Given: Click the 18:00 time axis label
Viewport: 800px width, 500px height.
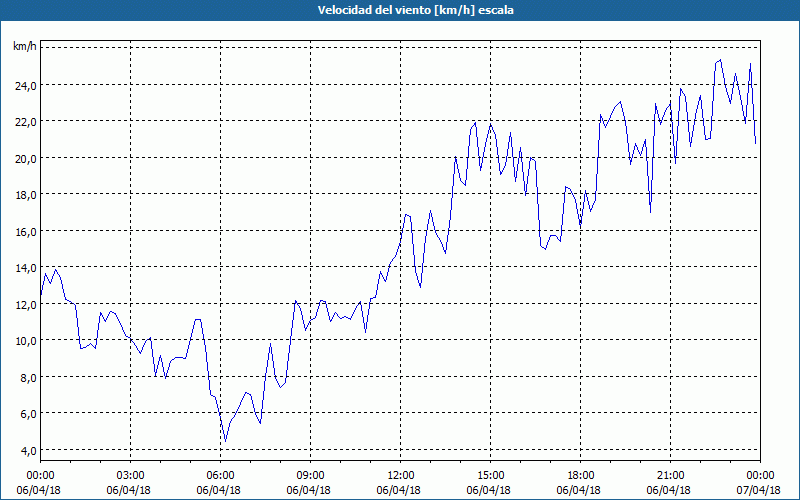Looking at the screenshot, I should [x=581, y=476].
